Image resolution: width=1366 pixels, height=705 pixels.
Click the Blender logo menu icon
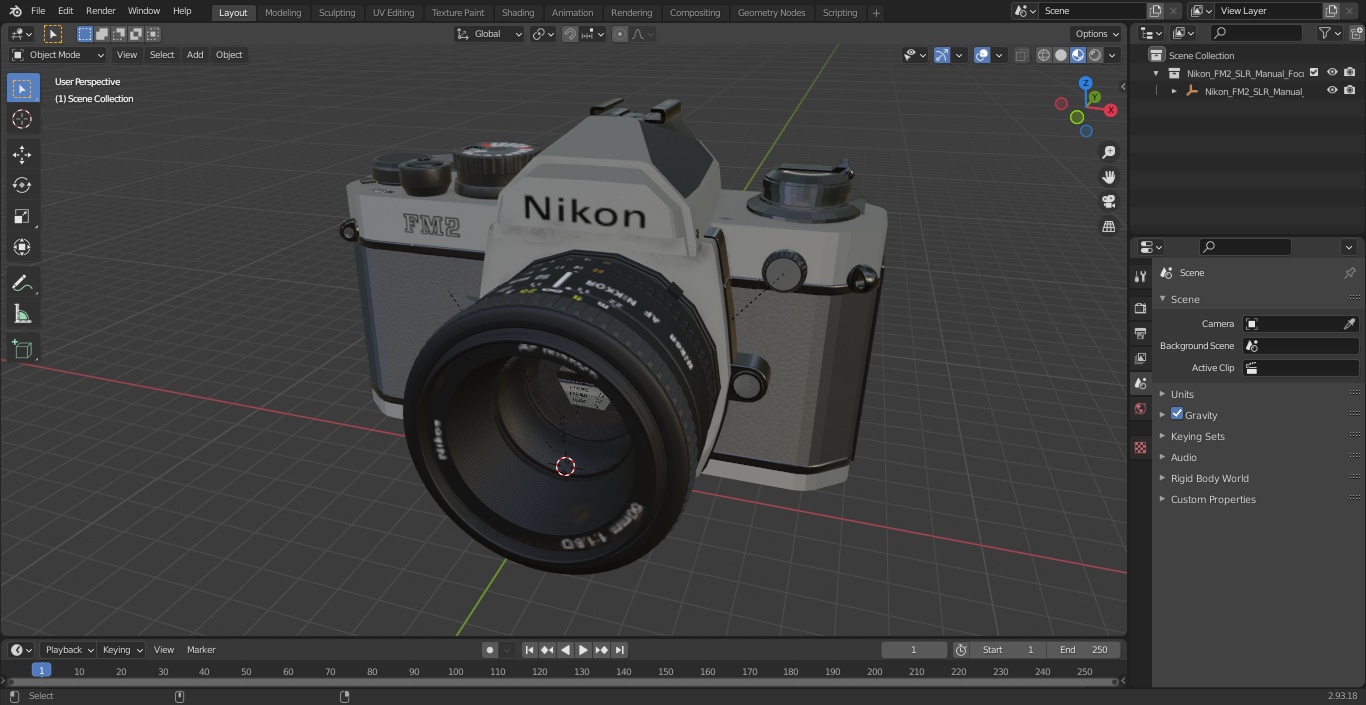pos(15,11)
